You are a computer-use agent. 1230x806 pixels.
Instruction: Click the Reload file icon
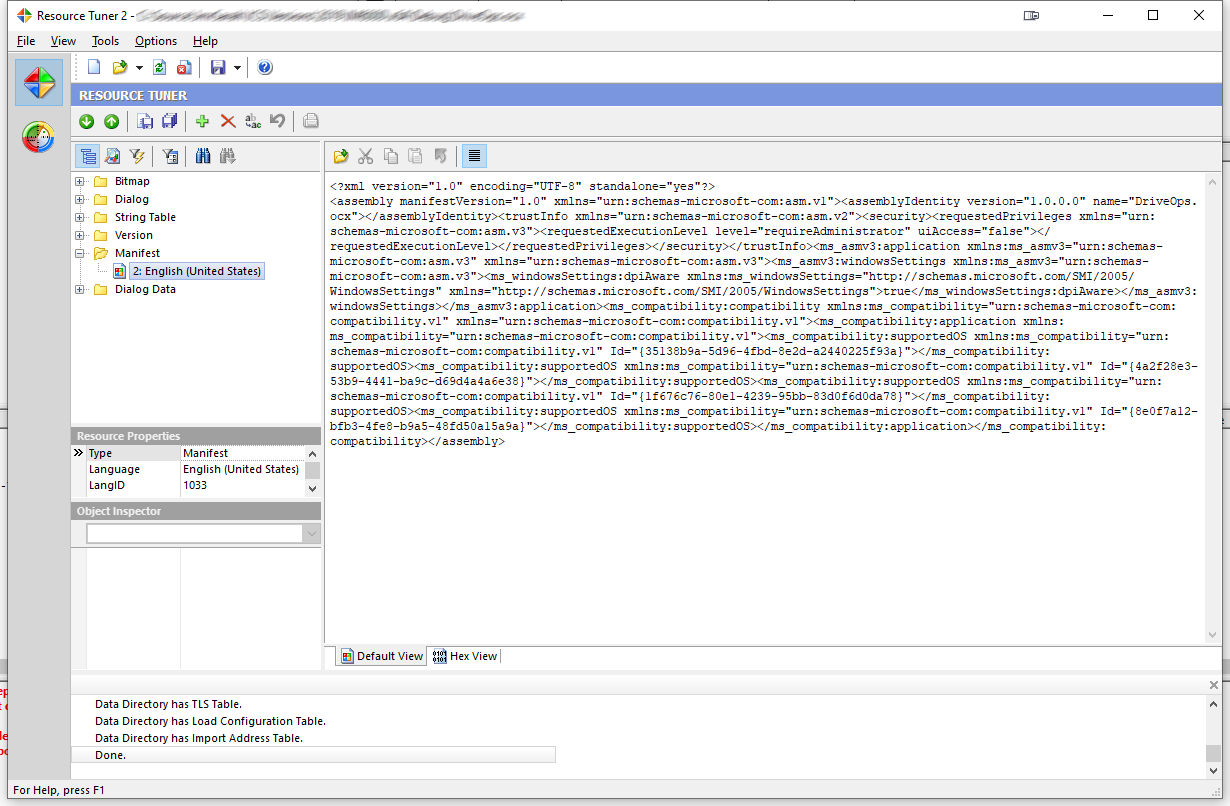(x=160, y=67)
